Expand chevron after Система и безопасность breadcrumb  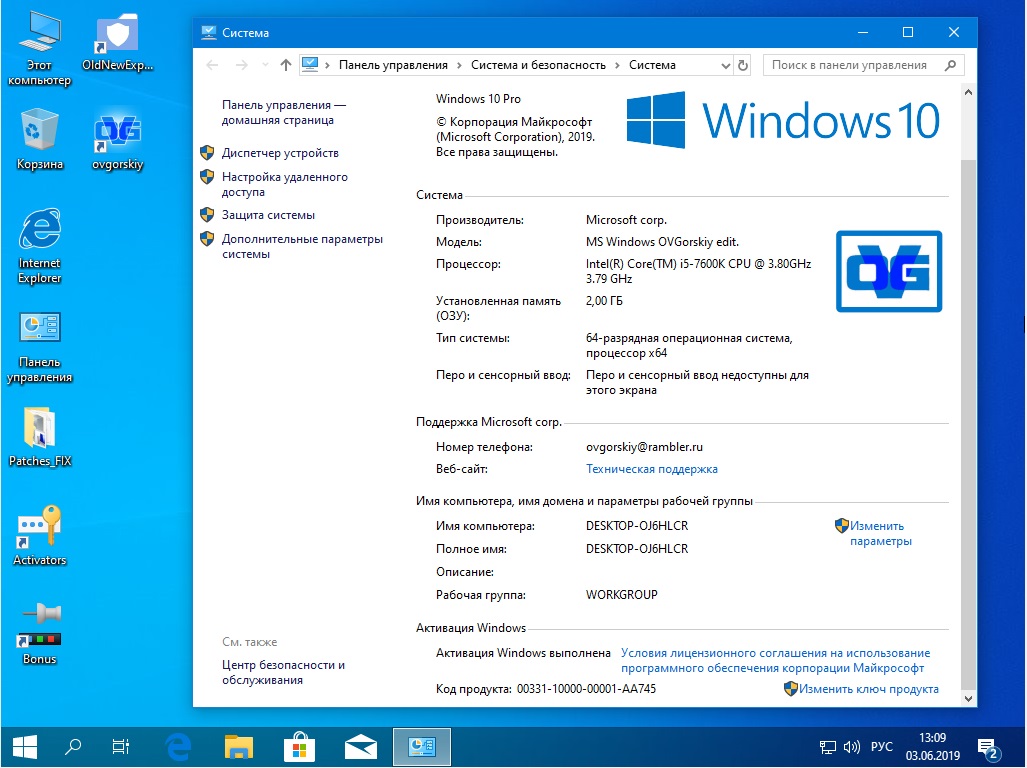618,65
